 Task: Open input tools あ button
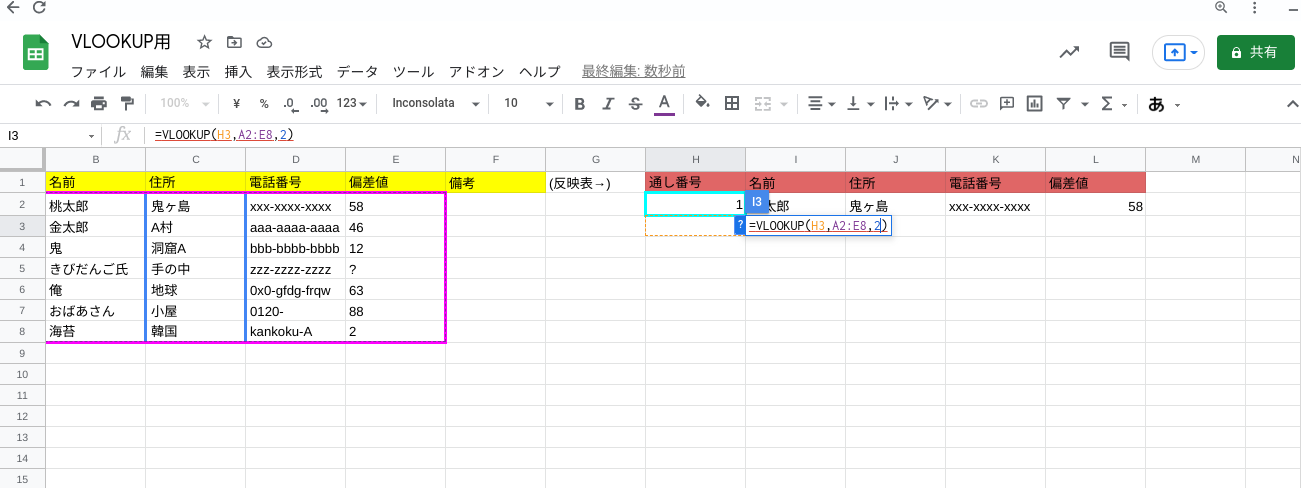(1157, 104)
